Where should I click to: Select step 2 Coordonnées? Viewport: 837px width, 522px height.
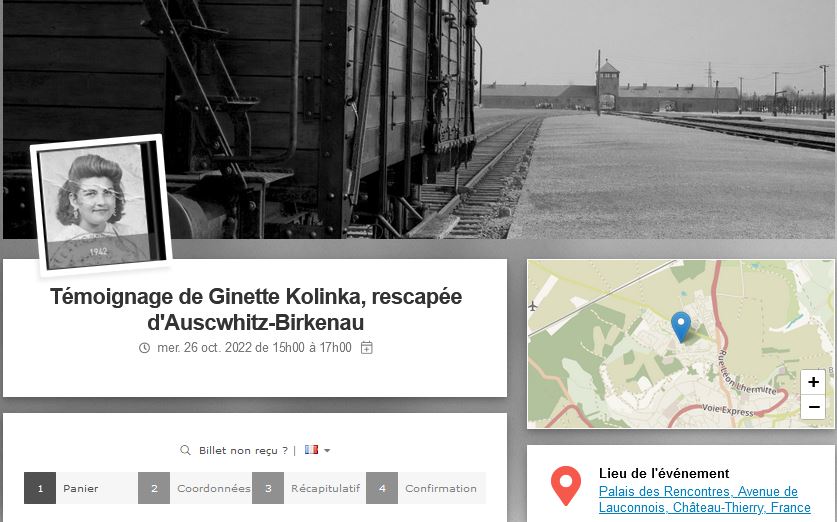[194, 488]
